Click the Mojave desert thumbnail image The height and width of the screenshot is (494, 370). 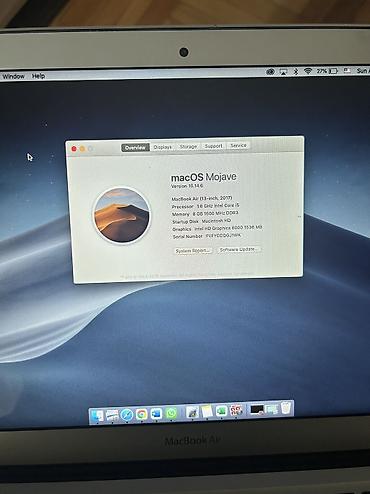121,215
